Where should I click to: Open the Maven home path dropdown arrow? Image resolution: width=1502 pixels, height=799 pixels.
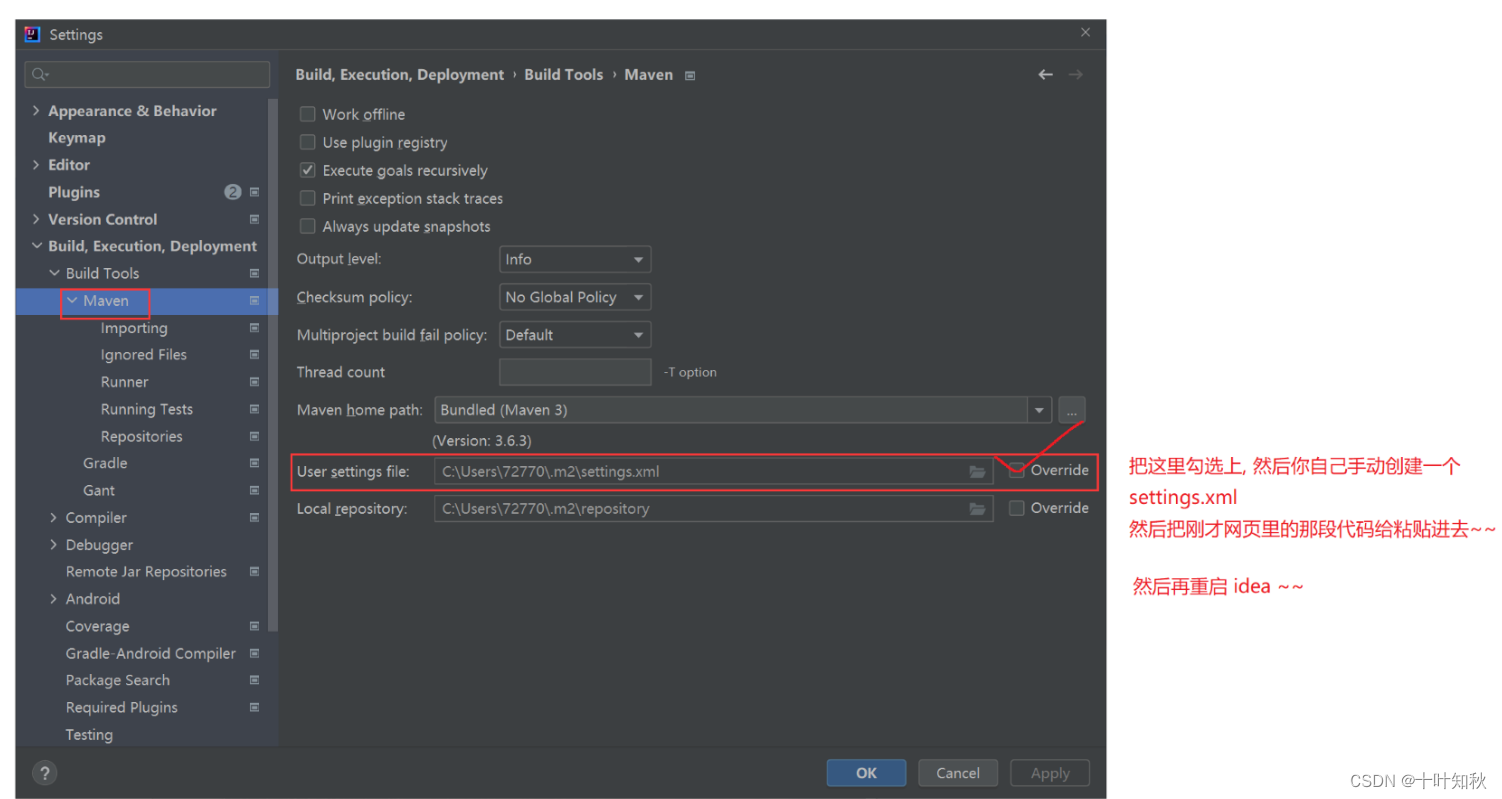pyautogui.click(x=1040, y=410)
